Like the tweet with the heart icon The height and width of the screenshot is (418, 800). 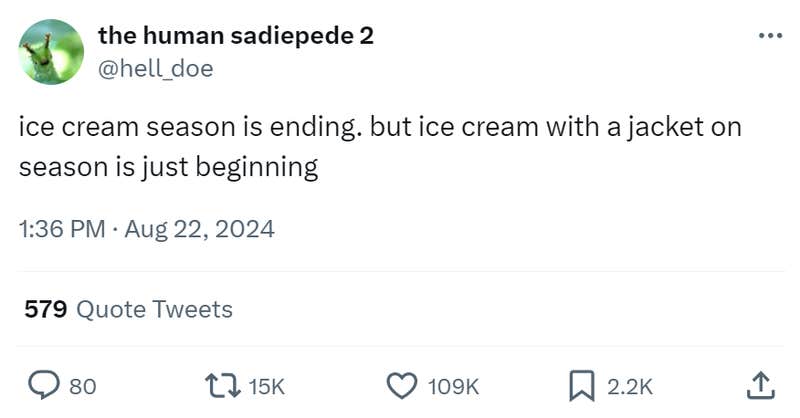tap(401, 384)
